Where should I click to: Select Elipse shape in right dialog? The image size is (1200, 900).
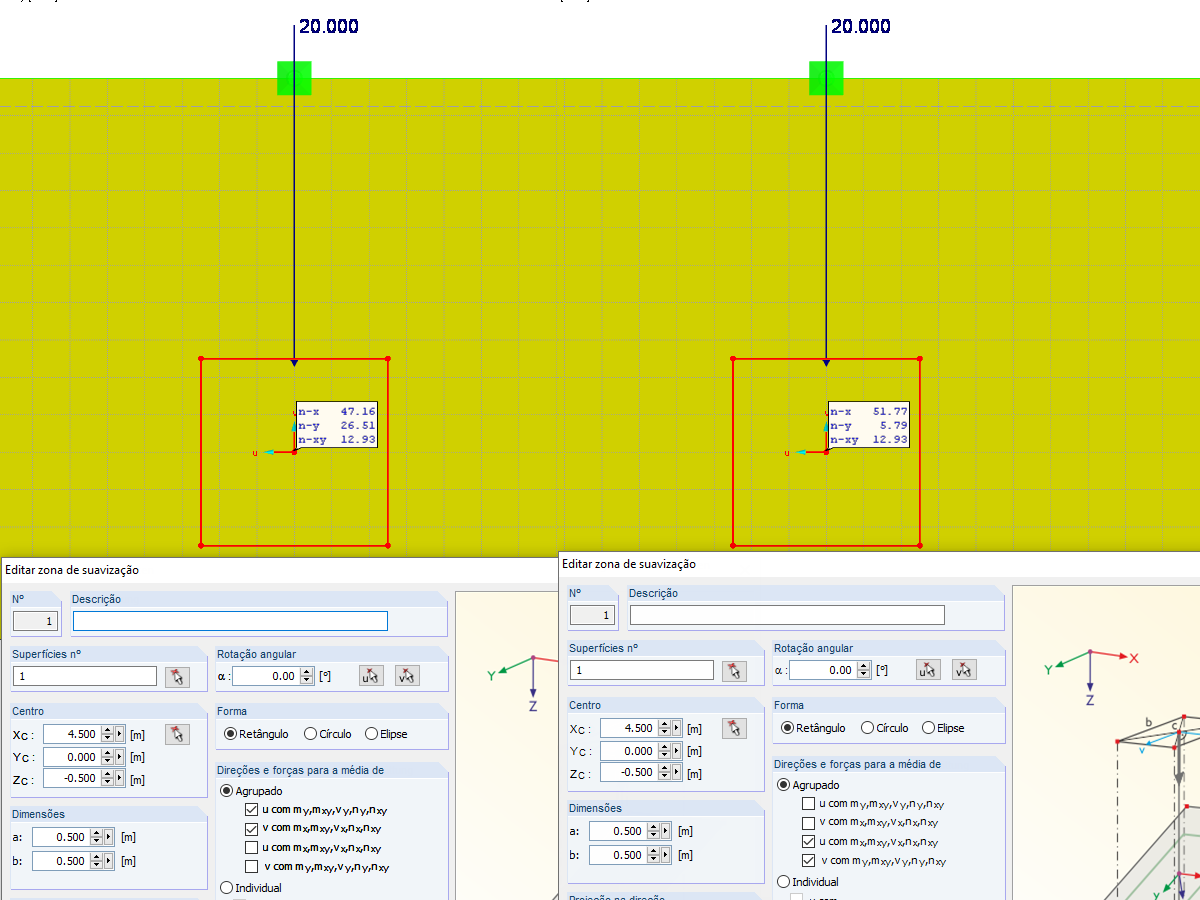tap(944, 728)
